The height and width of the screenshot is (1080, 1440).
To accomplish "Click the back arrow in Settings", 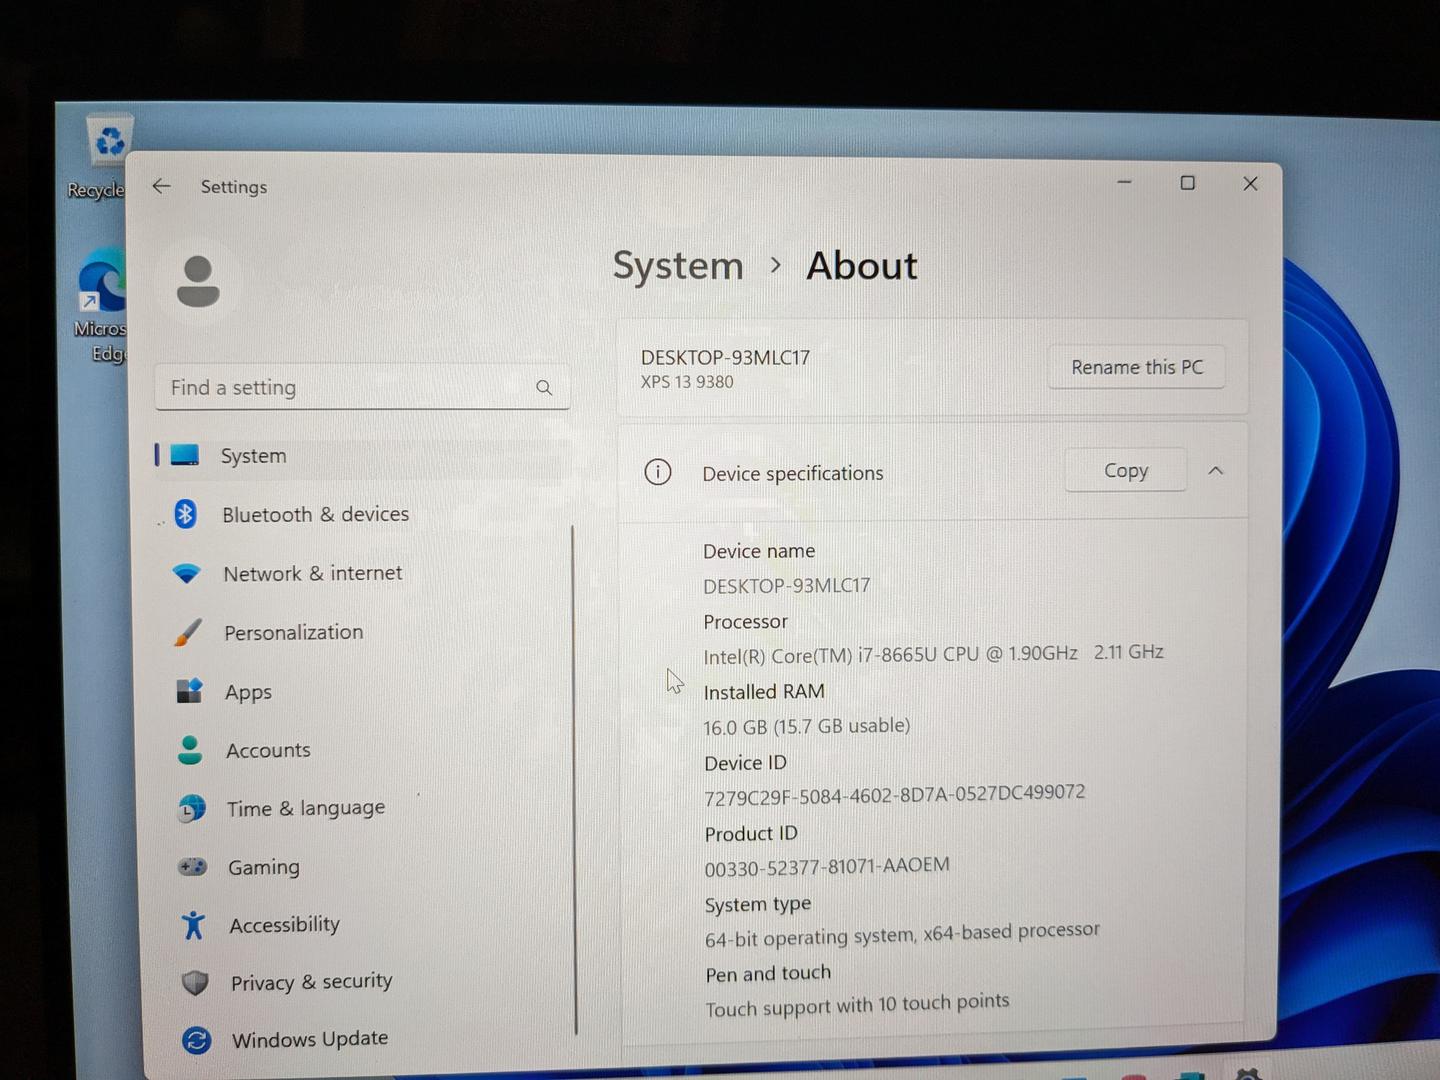I will pyautogui.click(x=161, y=186).
